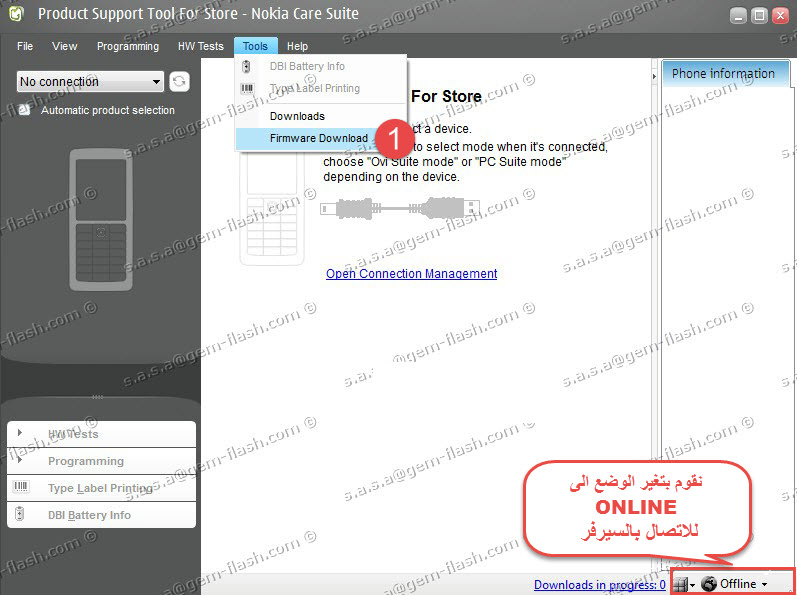This screenshot has height=595, width=797.
Task: Click the Nokia Care Suite app icon
Action: click(16, 14)
